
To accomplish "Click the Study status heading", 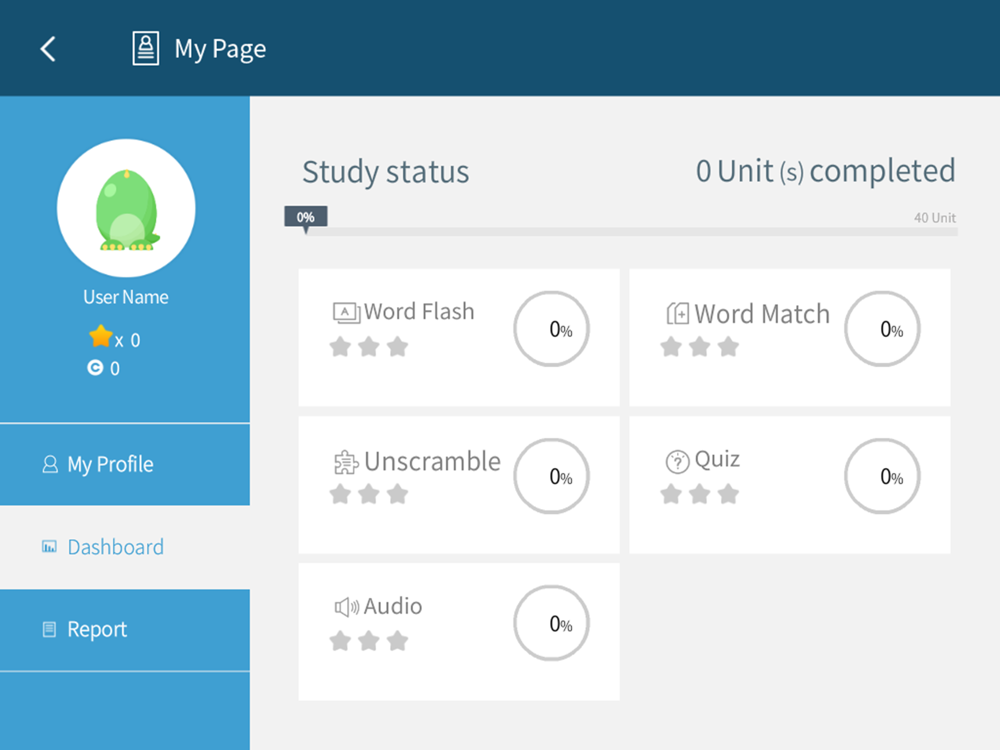I will tap(386, 172).
